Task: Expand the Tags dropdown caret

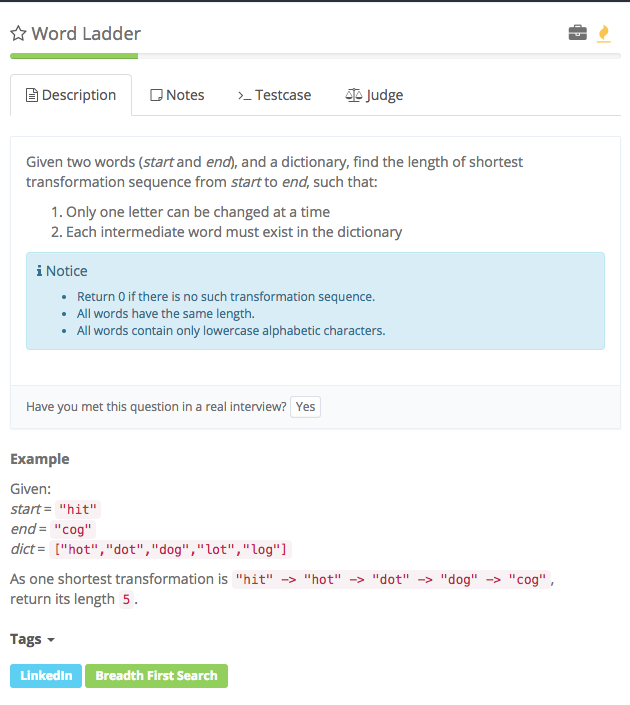Action: 51,640
